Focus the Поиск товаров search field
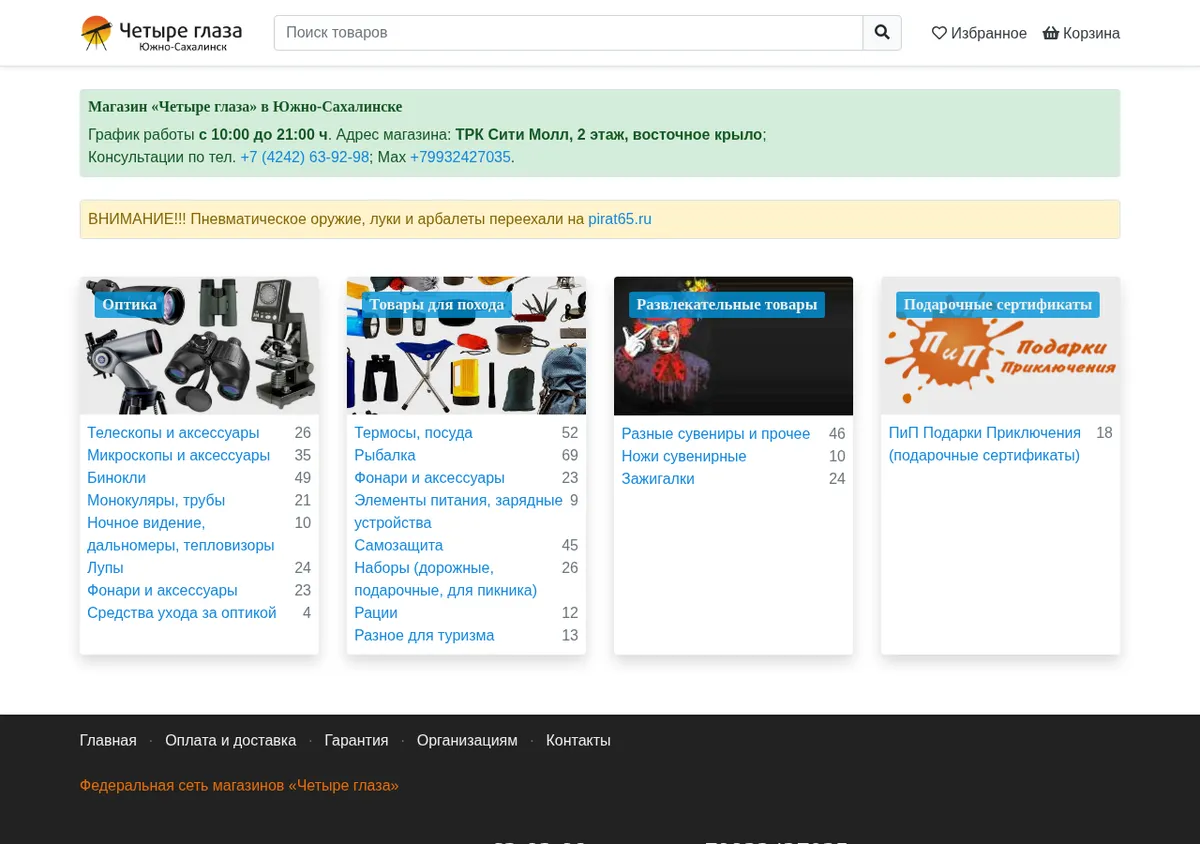The image size is (1200, 844). tap(568, 33)
